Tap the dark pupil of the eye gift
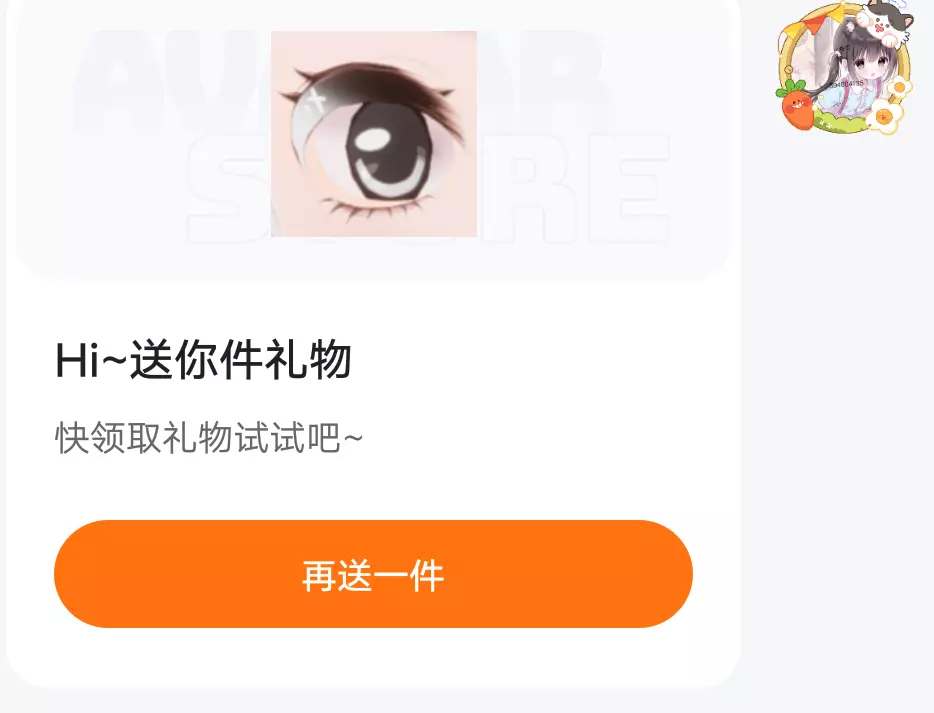 pyautogui.click(x=387, y=155)
